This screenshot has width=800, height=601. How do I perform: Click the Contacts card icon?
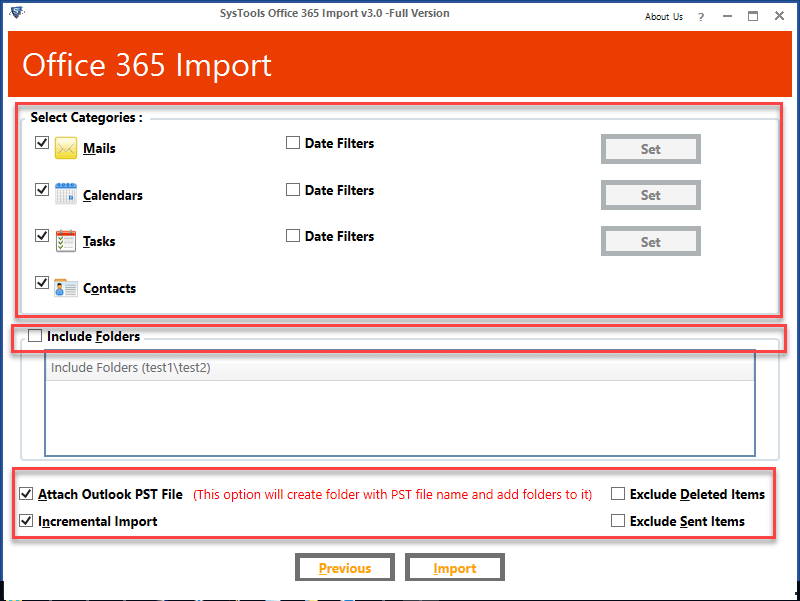tap(66, 288)
